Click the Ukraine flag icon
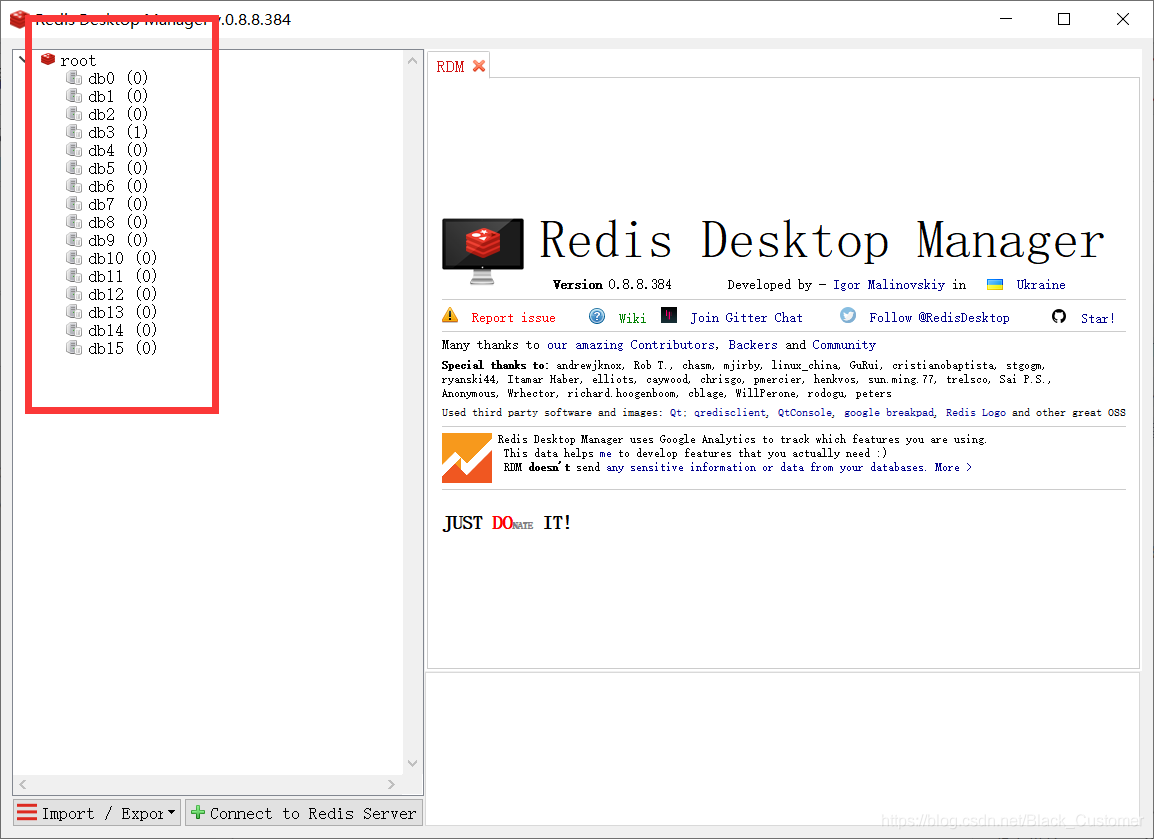Screen dimensions: 1154x839 [x=995, y=285]
